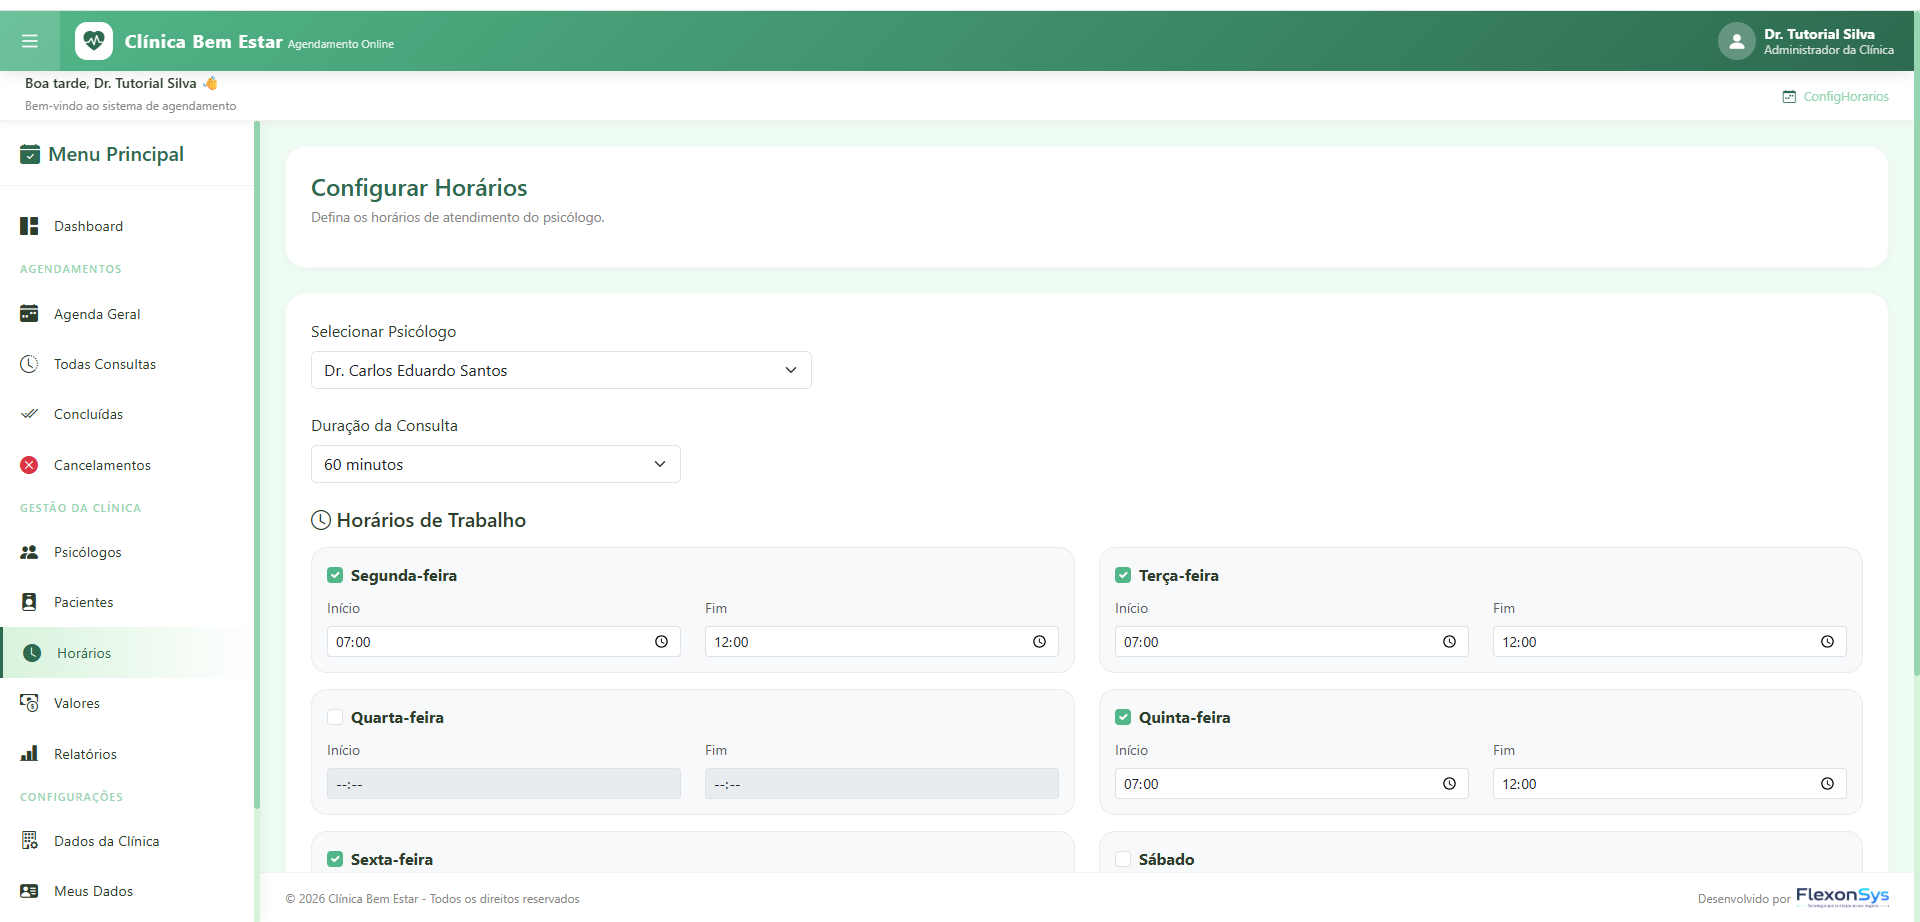Screen dimensions: 1920x922
Task: Click the Quinta-feira Início time field
Action: coord(1291,784)
